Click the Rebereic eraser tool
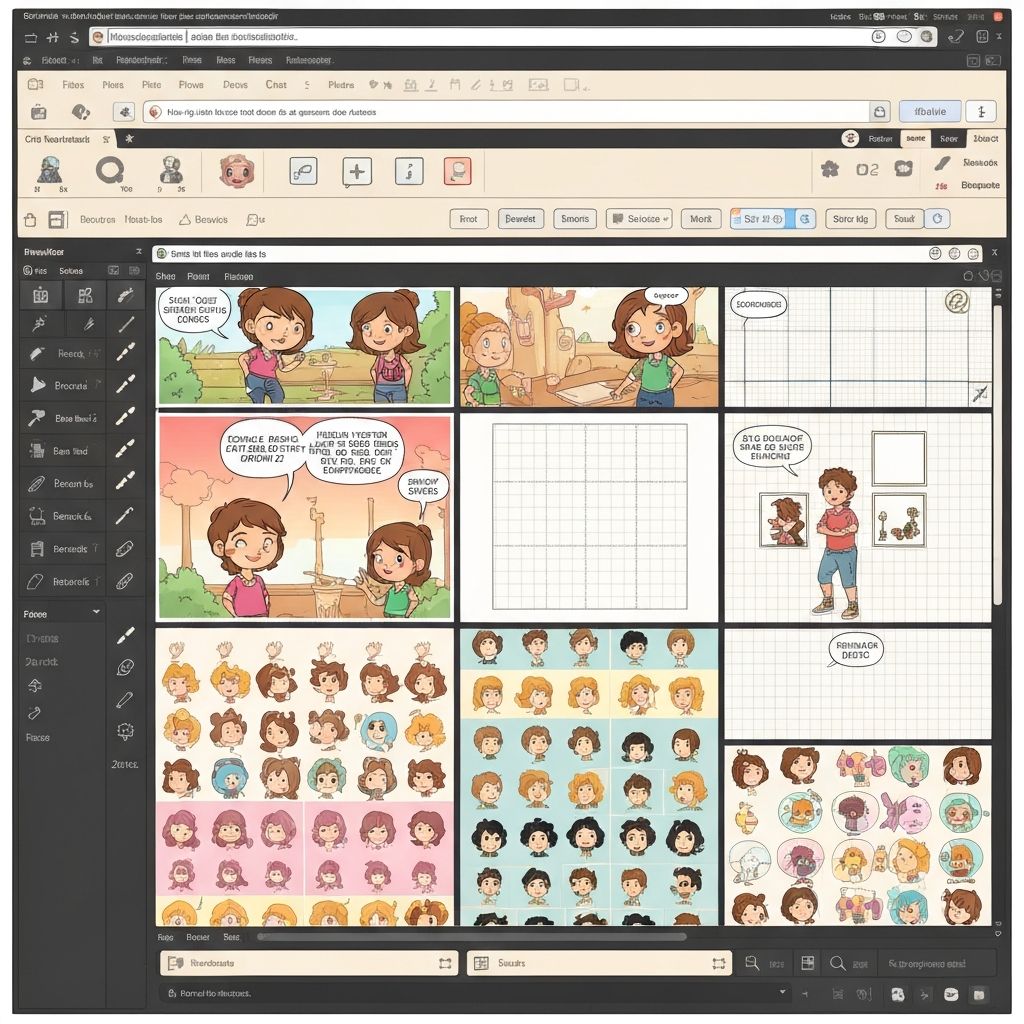This screenshot has width=1024, height=1024. click(70, 581)
